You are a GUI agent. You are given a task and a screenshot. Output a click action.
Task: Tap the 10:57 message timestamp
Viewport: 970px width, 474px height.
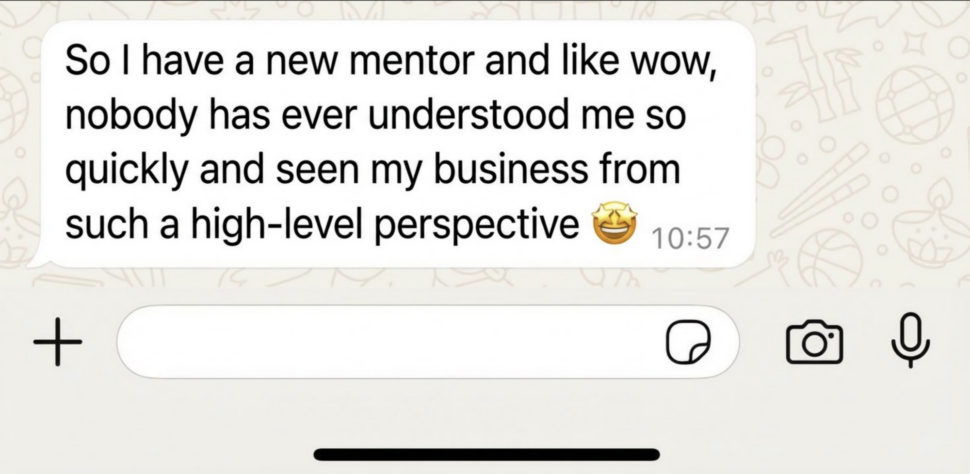click(690, 238)
